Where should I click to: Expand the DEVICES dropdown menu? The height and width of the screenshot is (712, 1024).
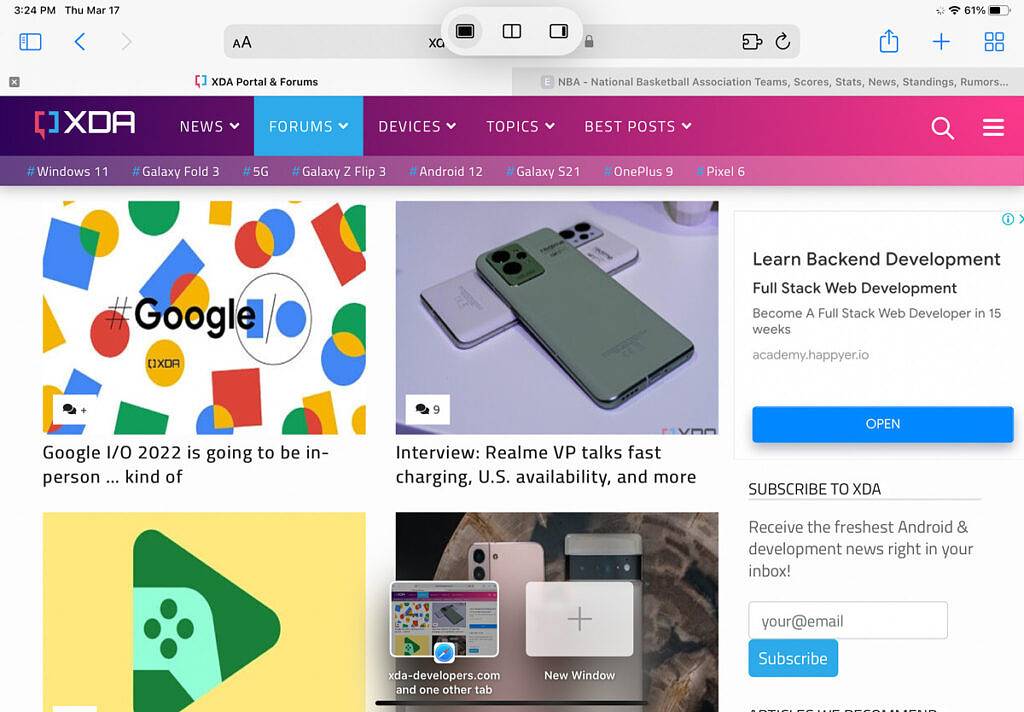click(x=417, y=126)
